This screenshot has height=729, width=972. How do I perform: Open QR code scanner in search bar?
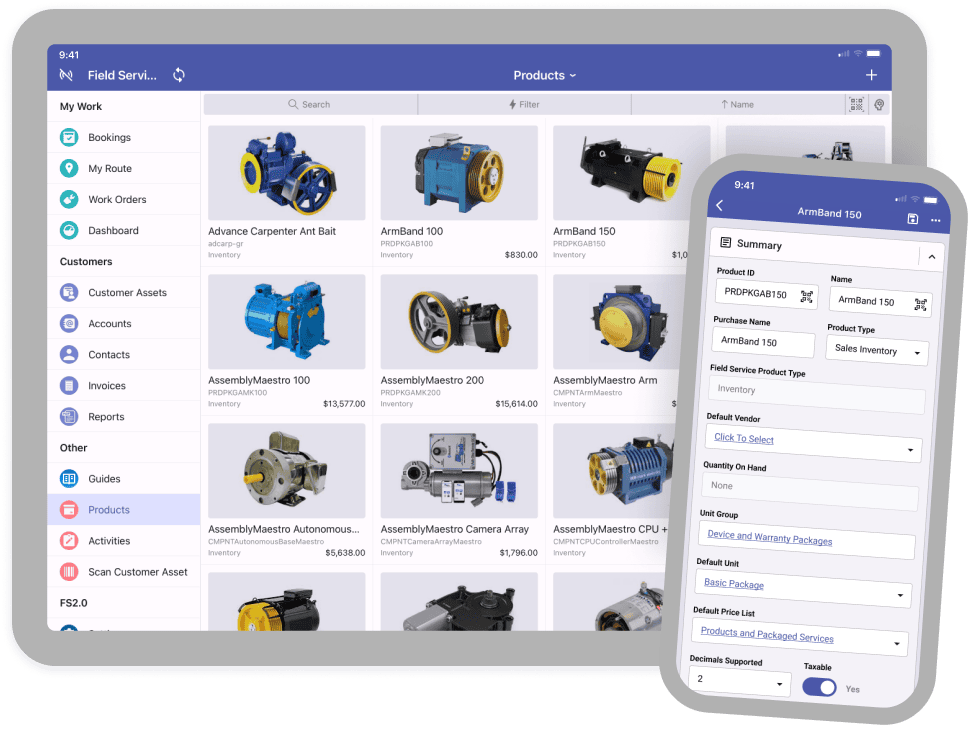point(856,104)
